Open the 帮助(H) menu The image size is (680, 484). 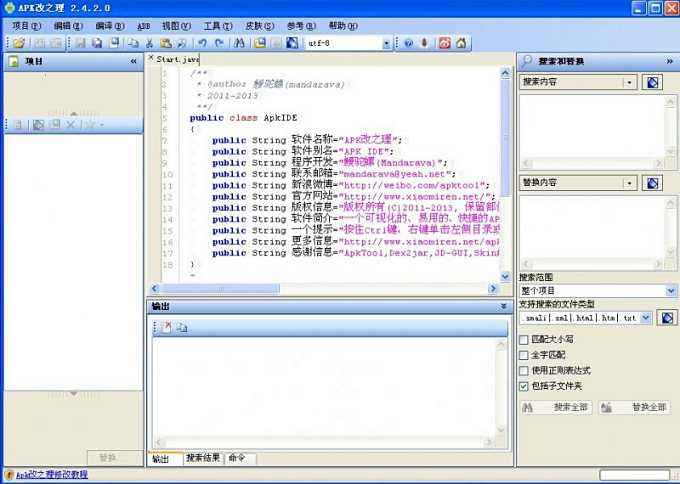(x=343, y=26)
